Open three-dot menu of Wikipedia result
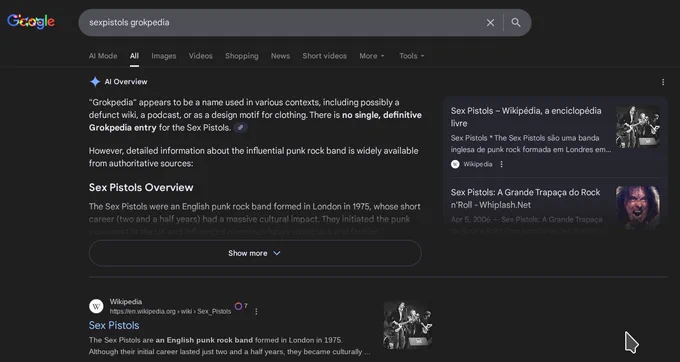680x362 pixels. coord(256,311)
